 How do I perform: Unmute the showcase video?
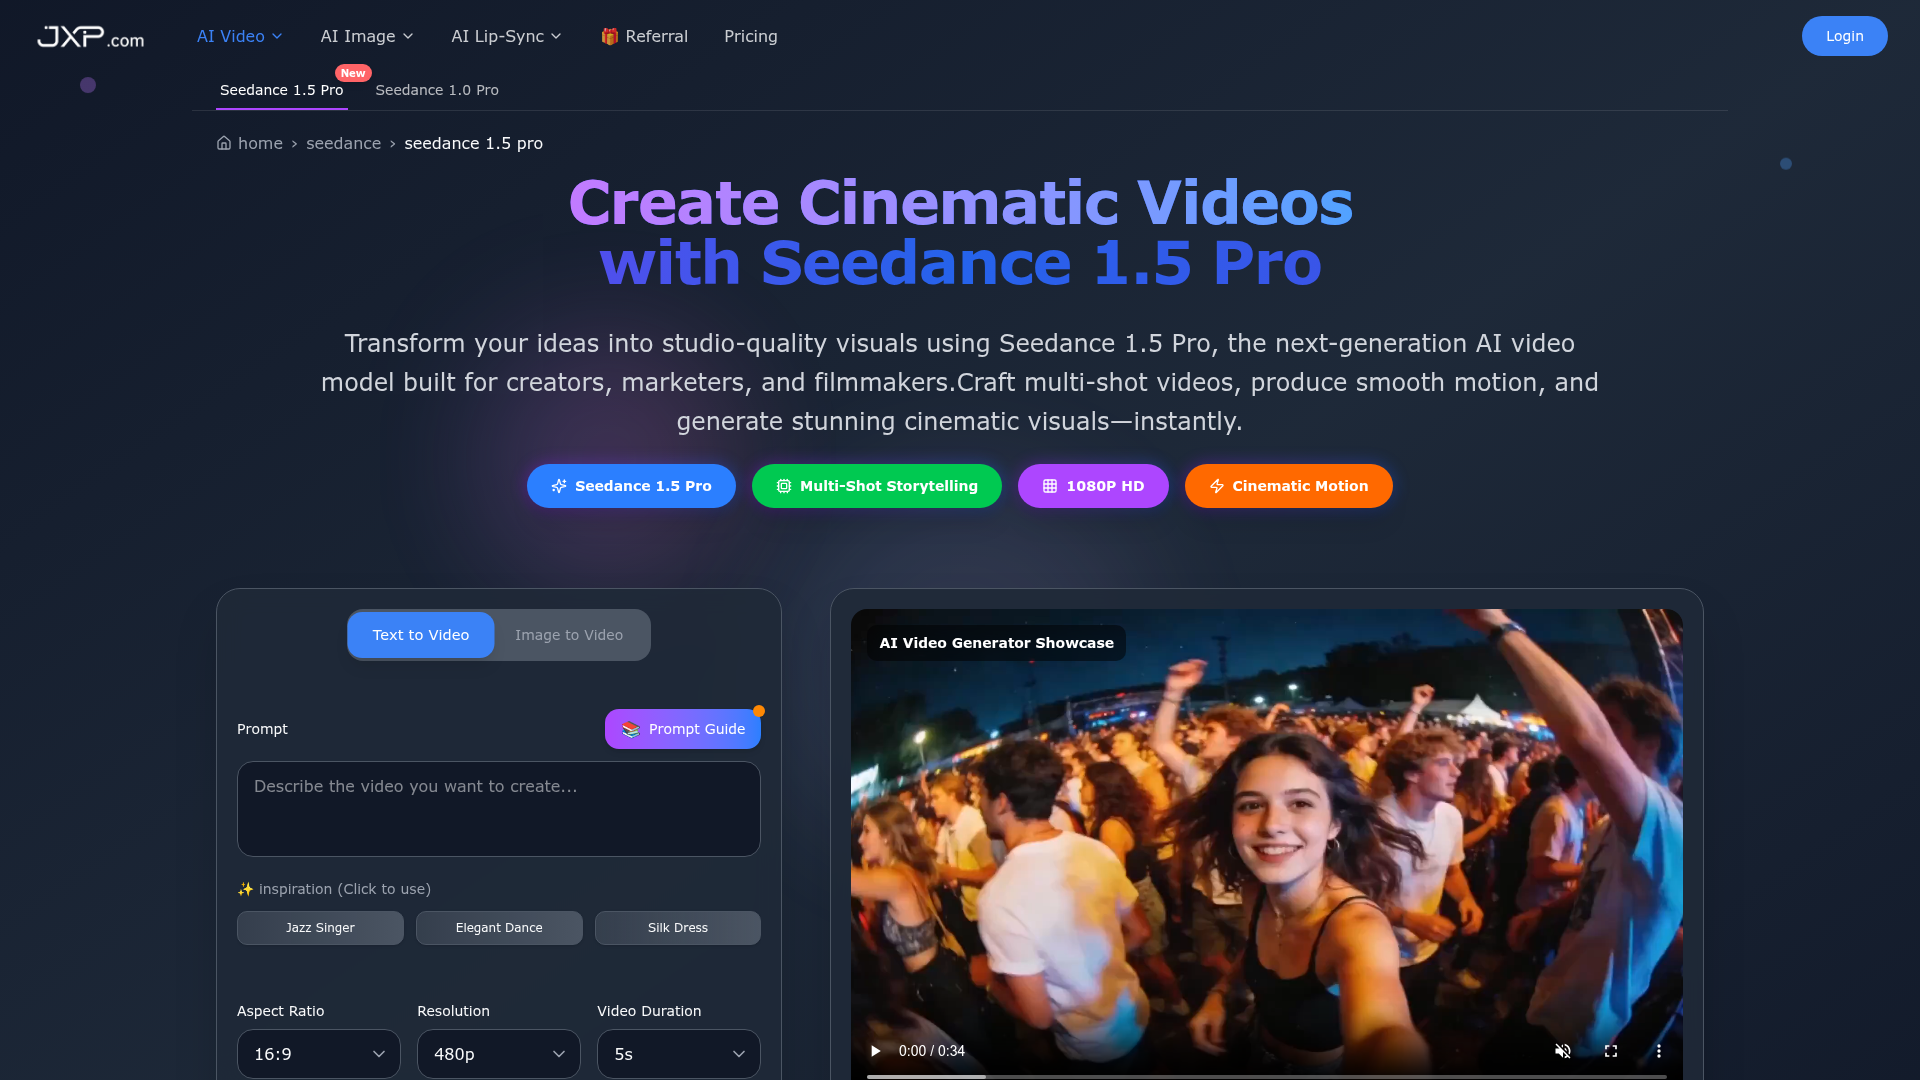pos(1563,1051)
